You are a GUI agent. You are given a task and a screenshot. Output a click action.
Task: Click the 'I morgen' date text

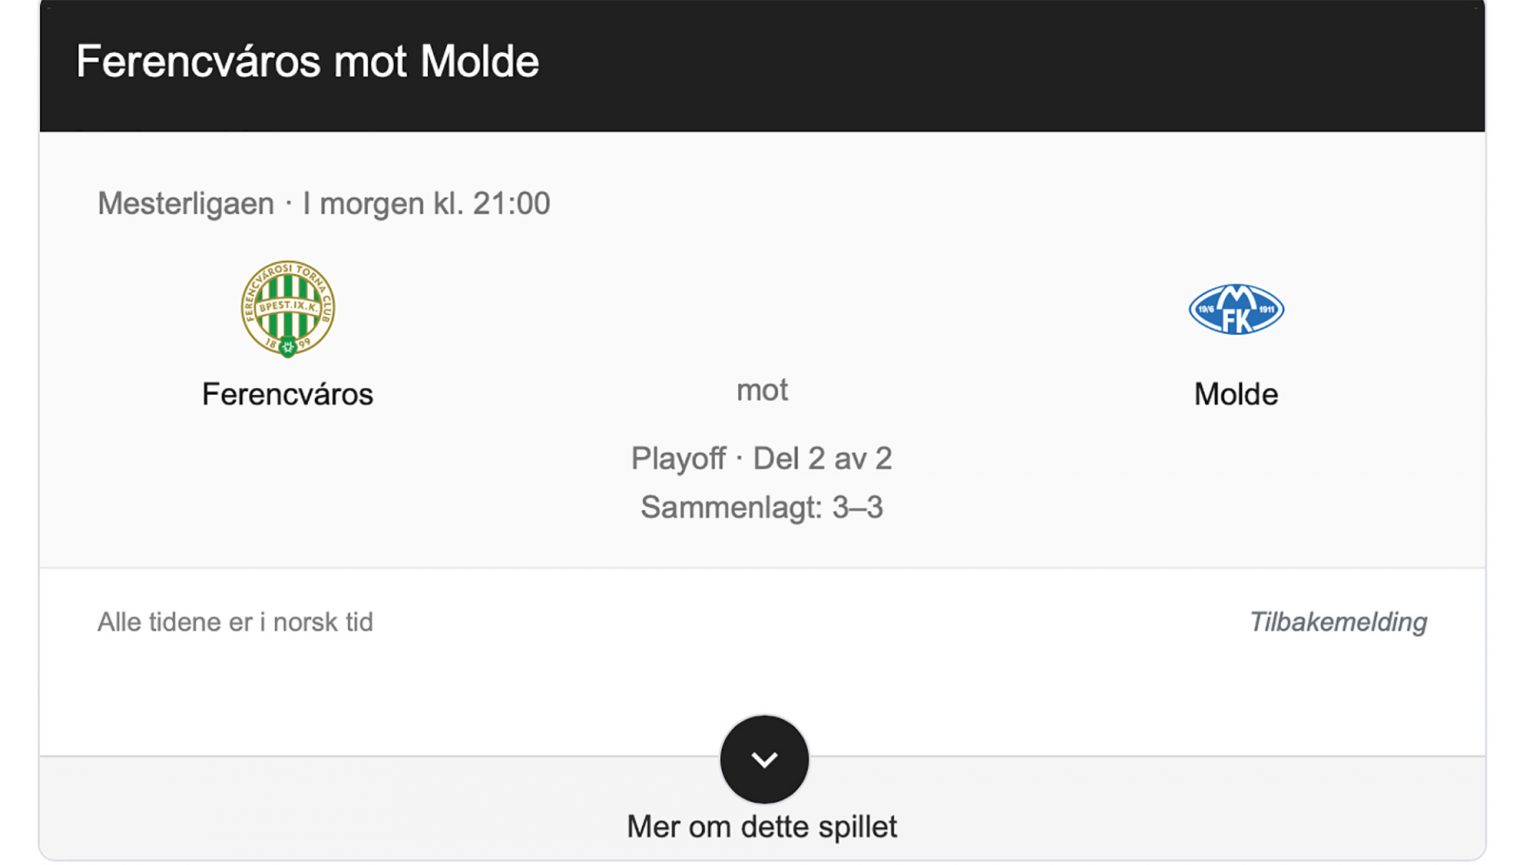[x=363, y=204]
